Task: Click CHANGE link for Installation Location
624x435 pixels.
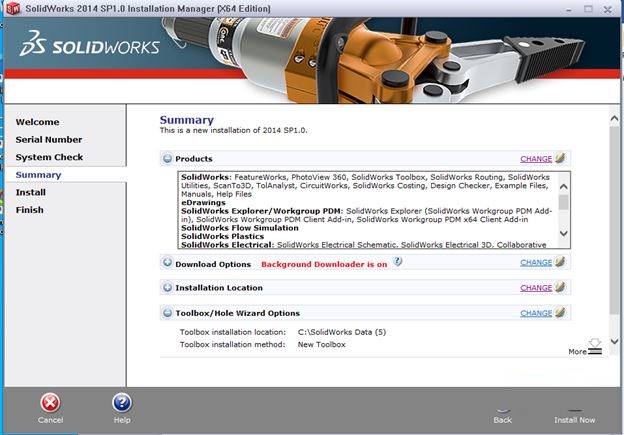Action: (x=536, y=288)
